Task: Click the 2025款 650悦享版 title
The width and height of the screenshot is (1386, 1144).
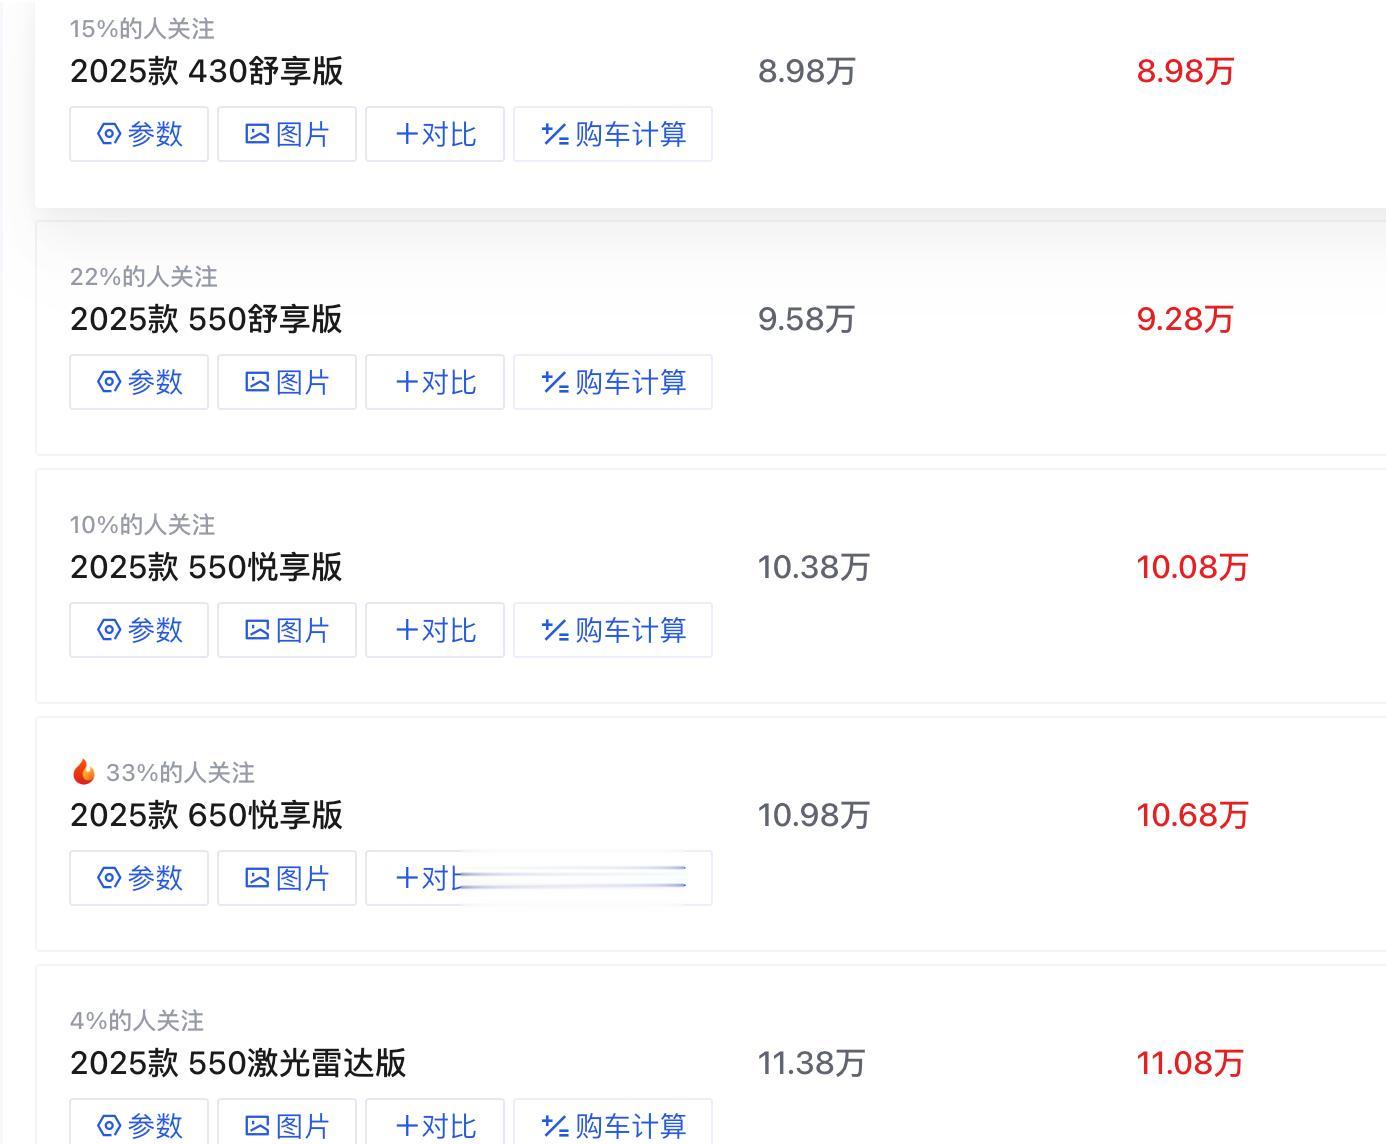Action: click(206, 815)
